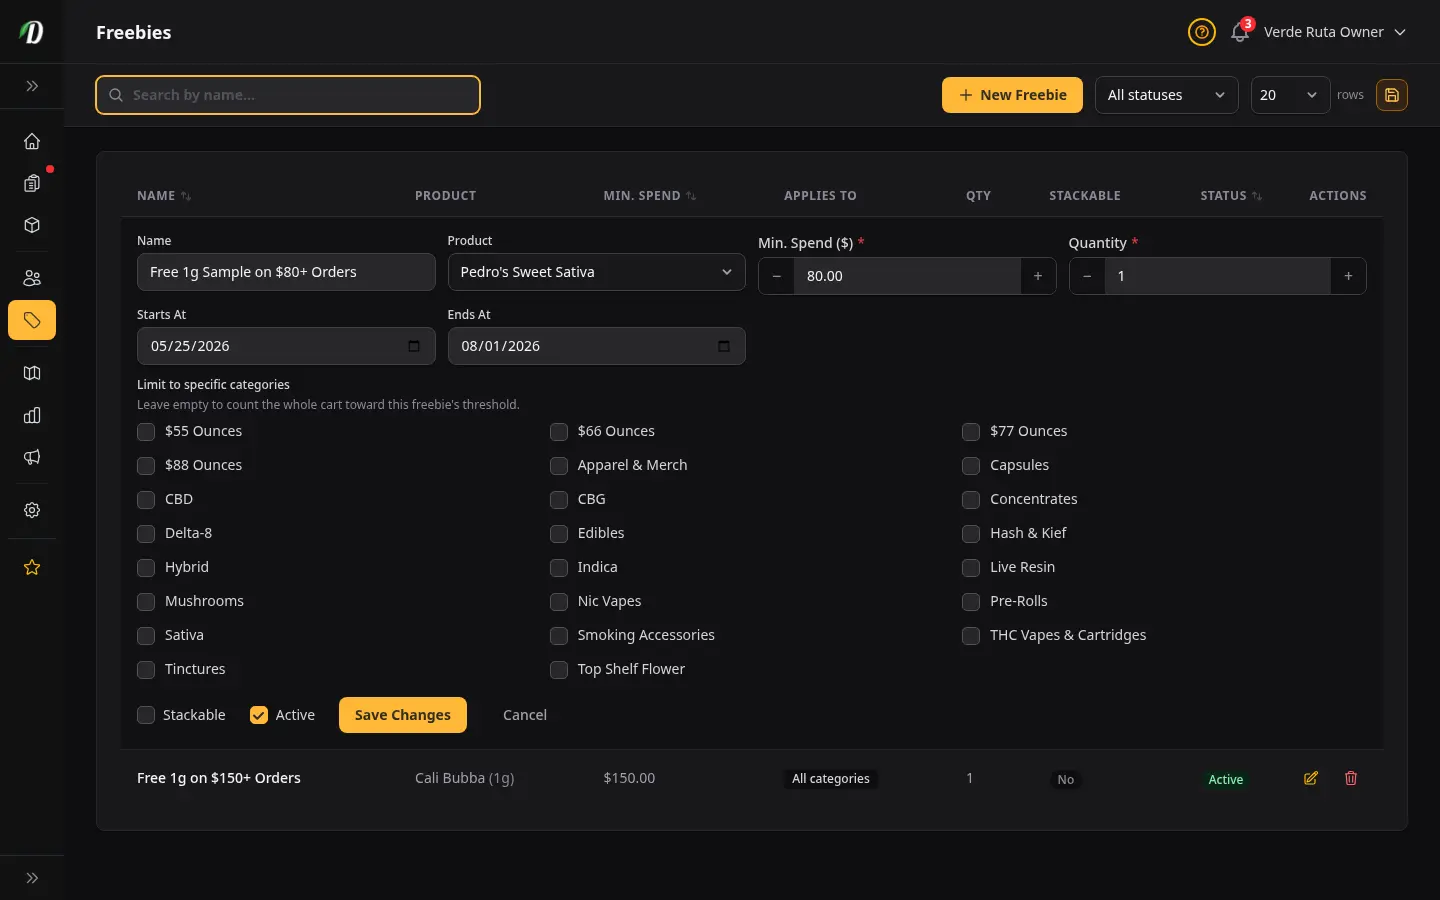Check the Concentrates category
1440x900 pixels.
[x=971, y=500]
